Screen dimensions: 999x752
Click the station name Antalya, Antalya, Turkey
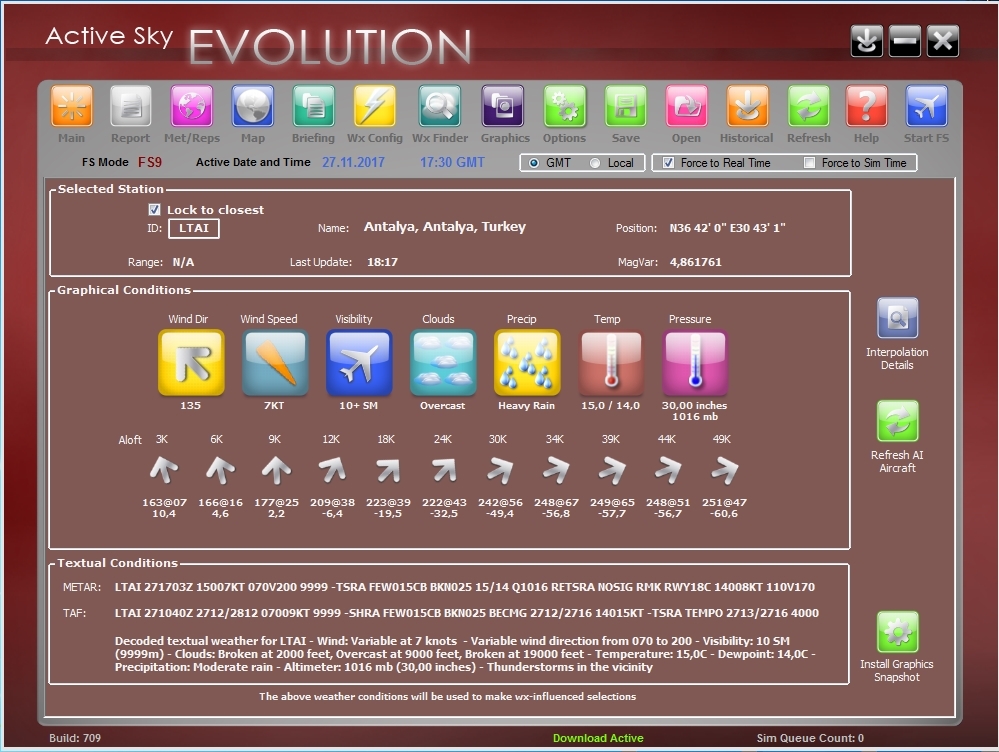[x=445, y=227]
